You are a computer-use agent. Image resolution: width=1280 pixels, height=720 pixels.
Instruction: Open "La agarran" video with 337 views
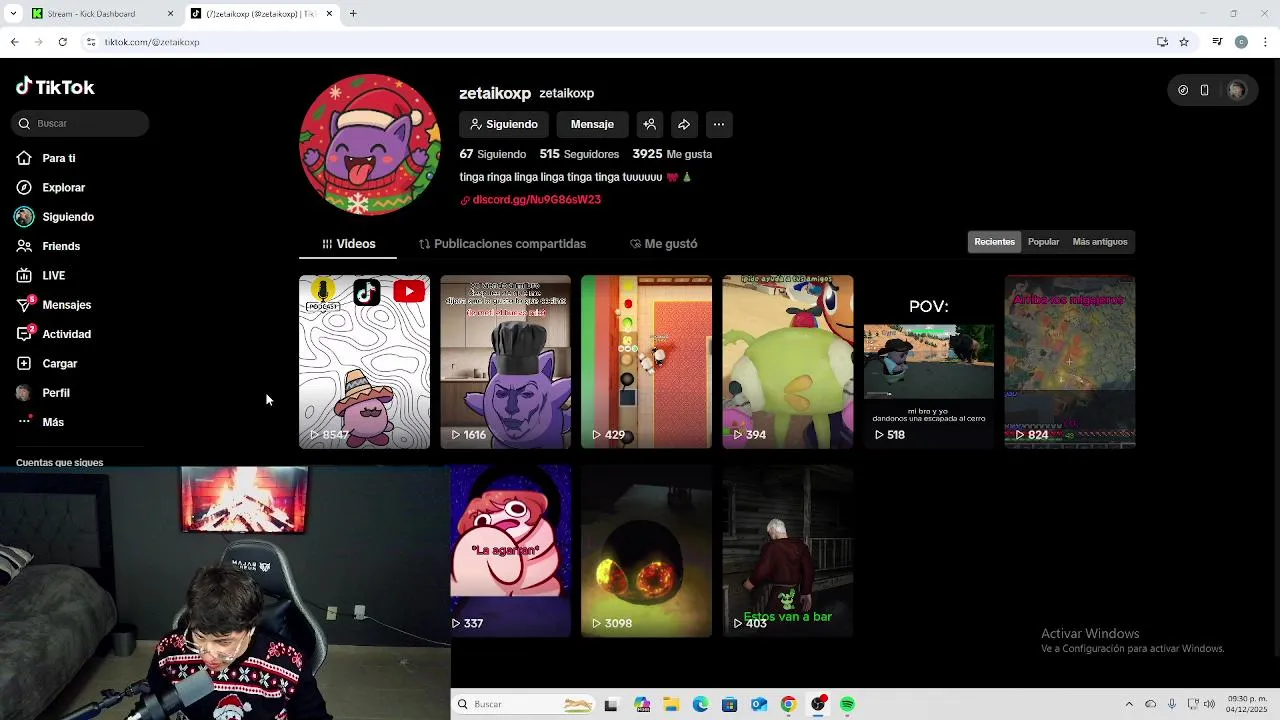coord(510,551)
